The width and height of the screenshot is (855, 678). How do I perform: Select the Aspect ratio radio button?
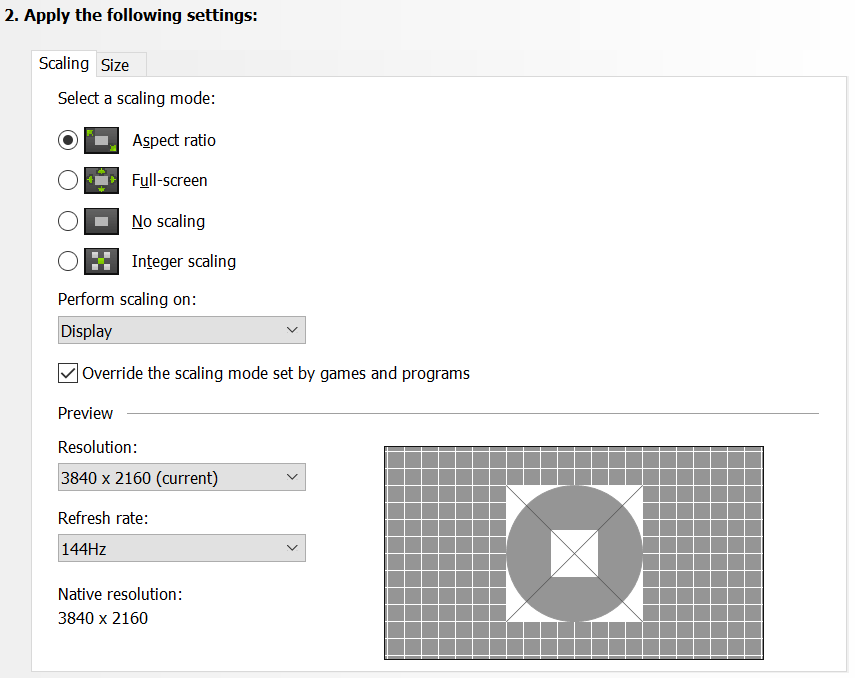coord(68,140)
